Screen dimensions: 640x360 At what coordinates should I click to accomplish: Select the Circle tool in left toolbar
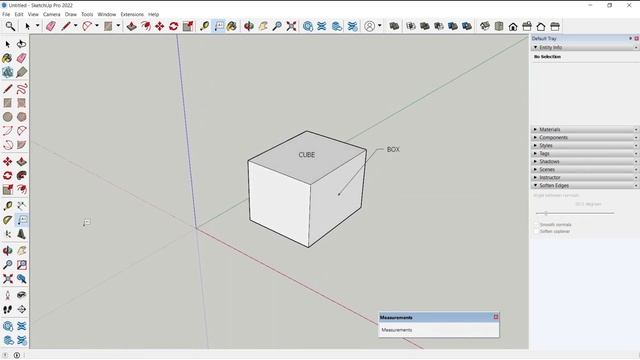point(7,117)
